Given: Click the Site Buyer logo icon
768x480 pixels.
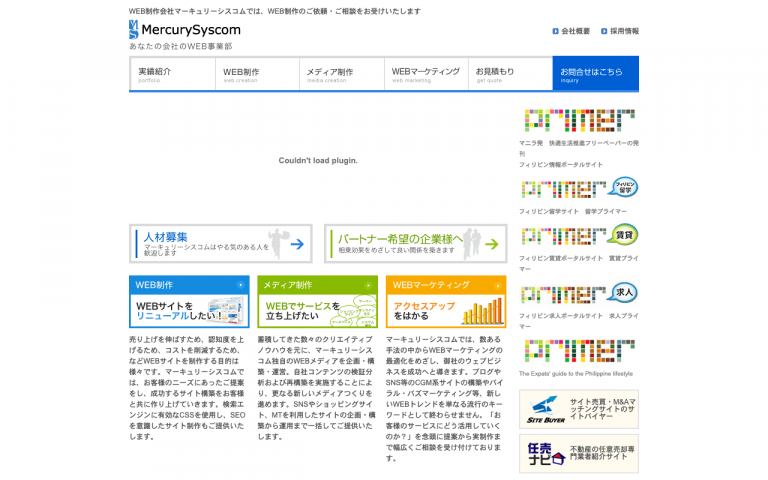Looking at the screenshot, I should coord(546,409).
